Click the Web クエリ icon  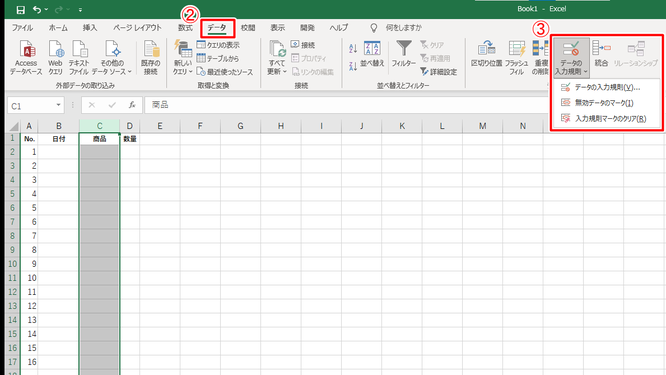(x=55, y=58)
